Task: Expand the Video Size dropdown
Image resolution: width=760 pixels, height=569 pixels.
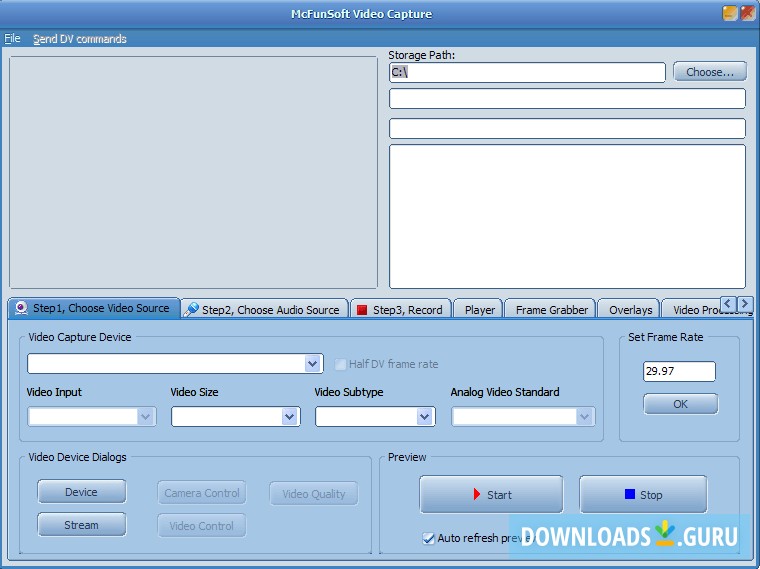Action: (x=289, y=416)
